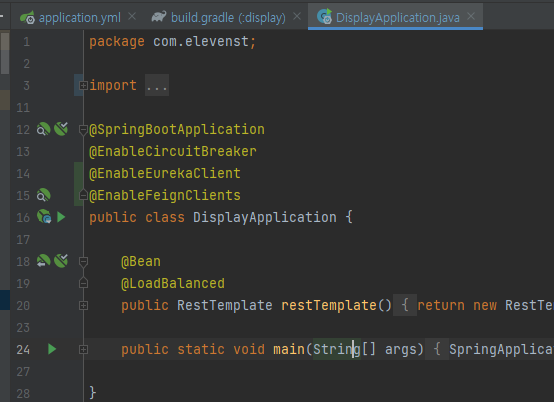Image resolution: width=554 pixels, height=402 pixels.
Task: Click the folded body brace after restTemplate()
Action: pos(405,305)
